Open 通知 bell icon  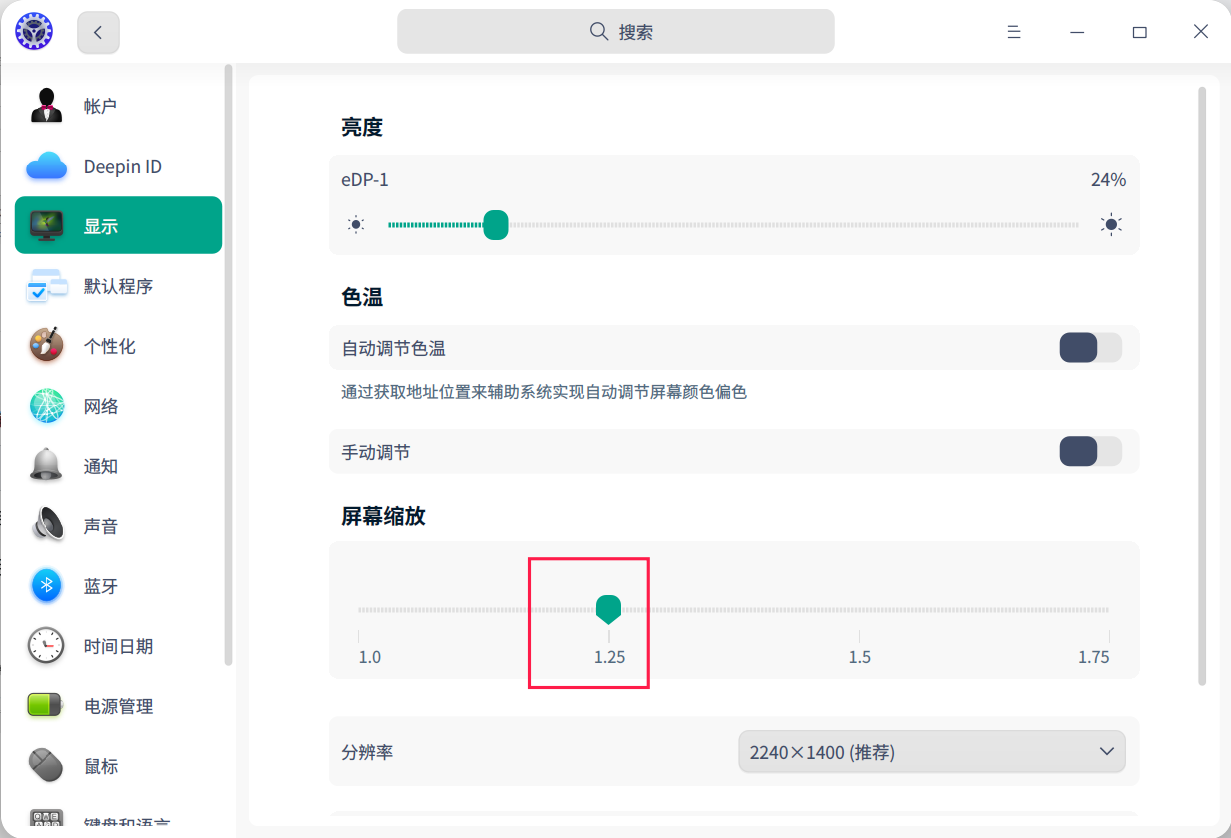tap(46, 466)
